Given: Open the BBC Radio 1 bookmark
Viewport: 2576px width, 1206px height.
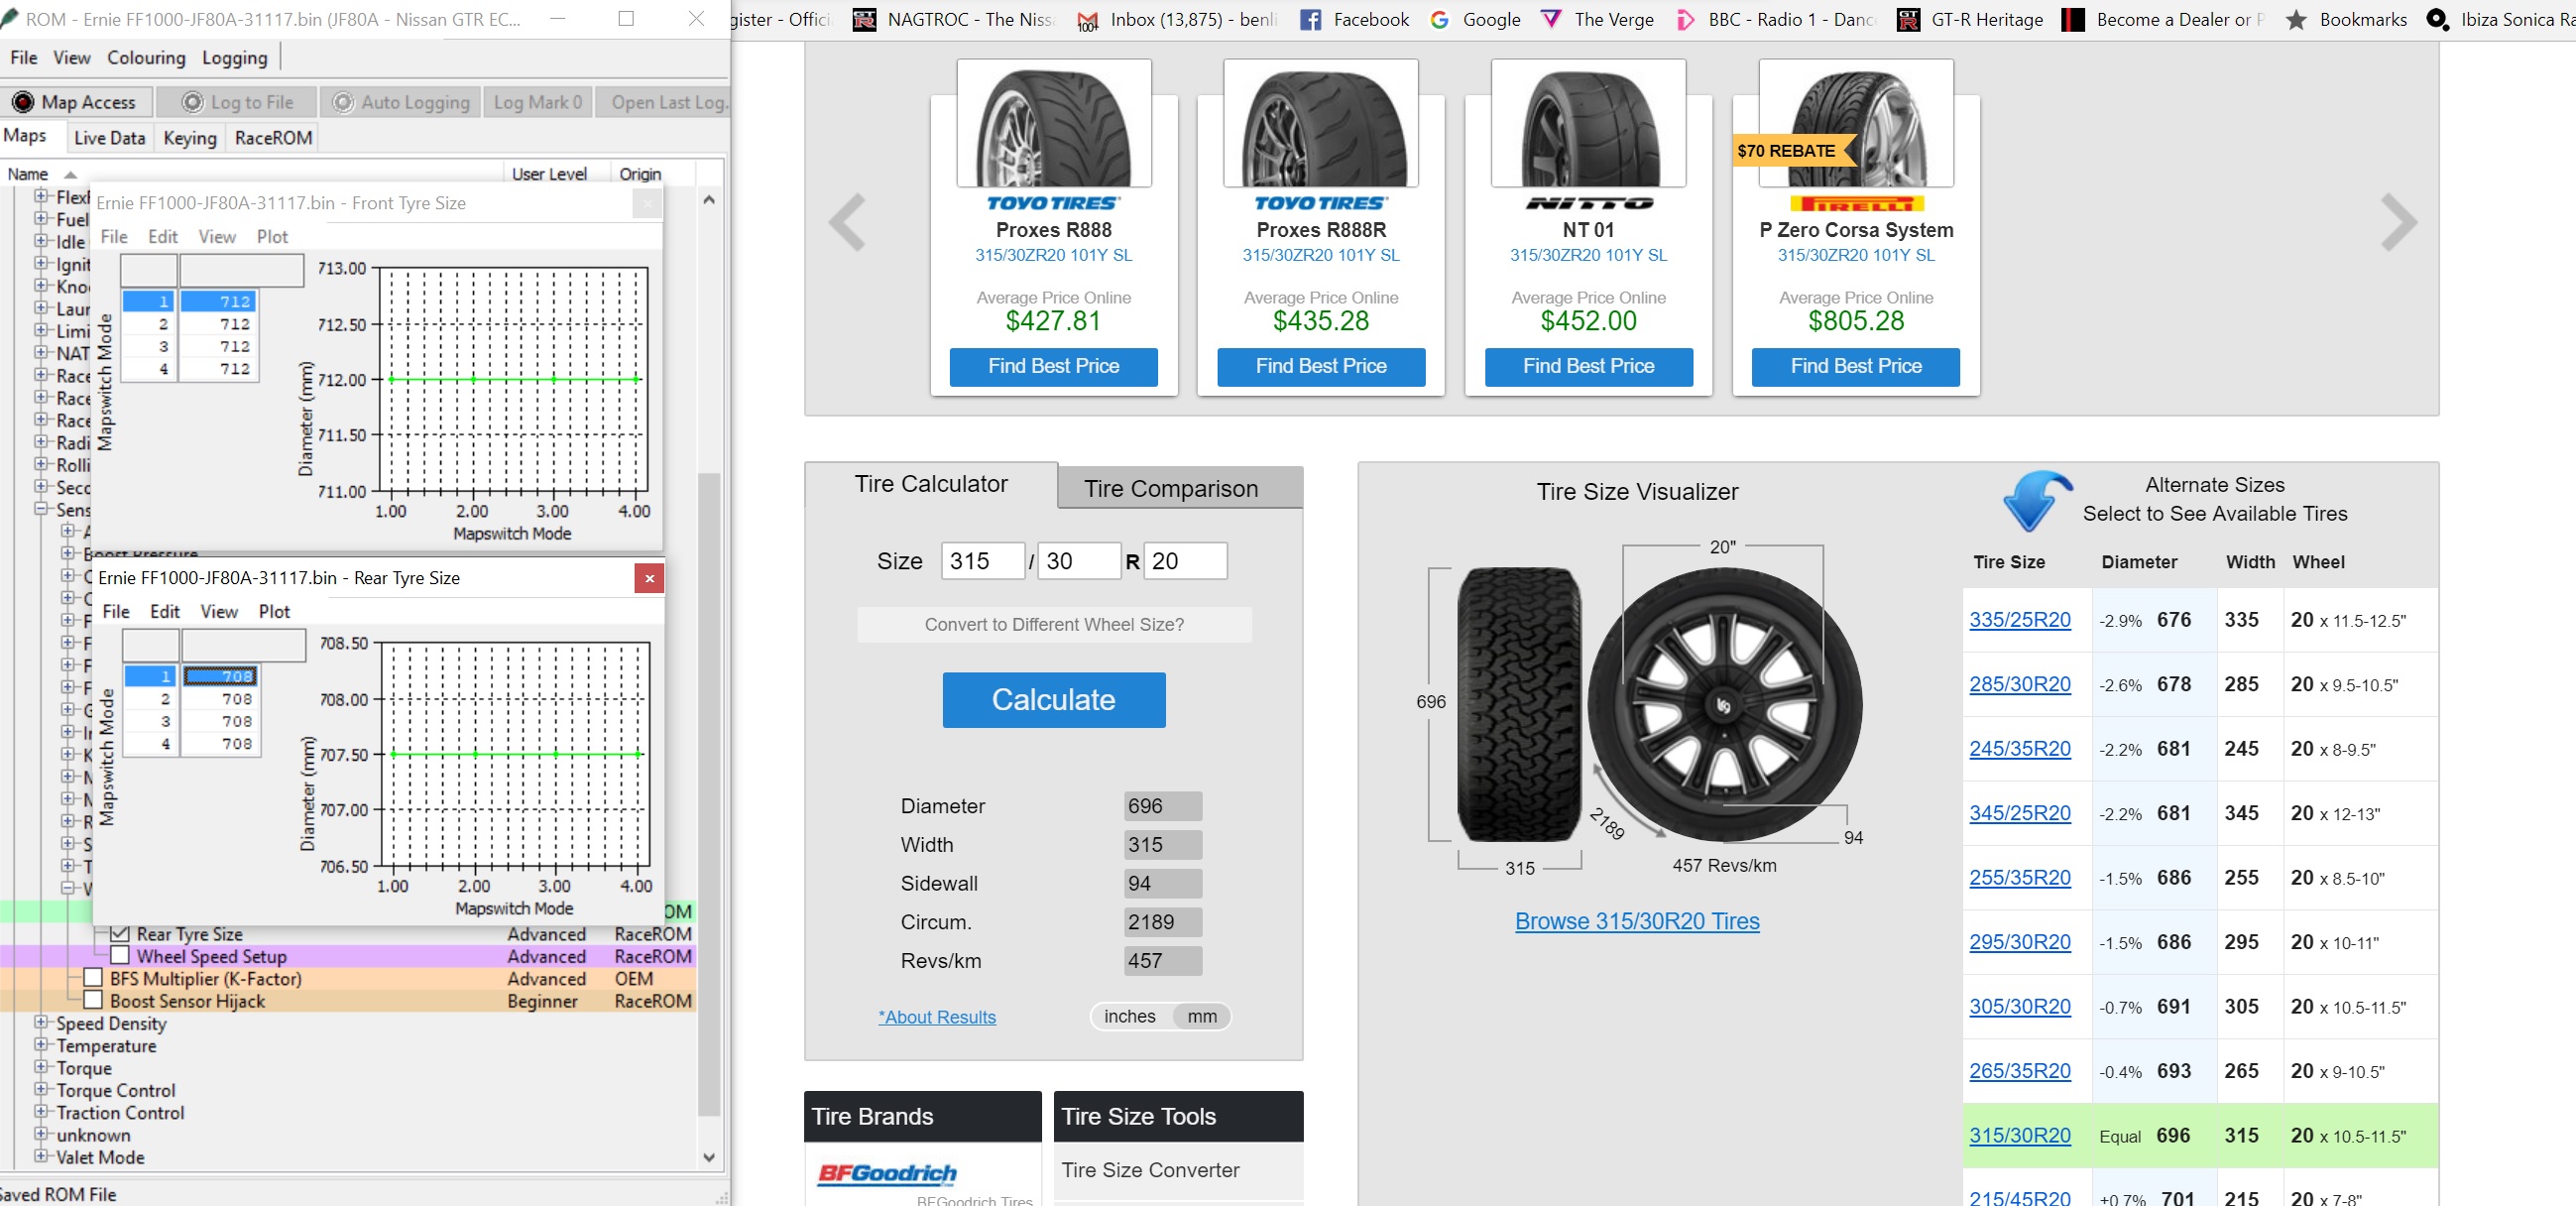Looking at the screenshot, I should 1775,19.
